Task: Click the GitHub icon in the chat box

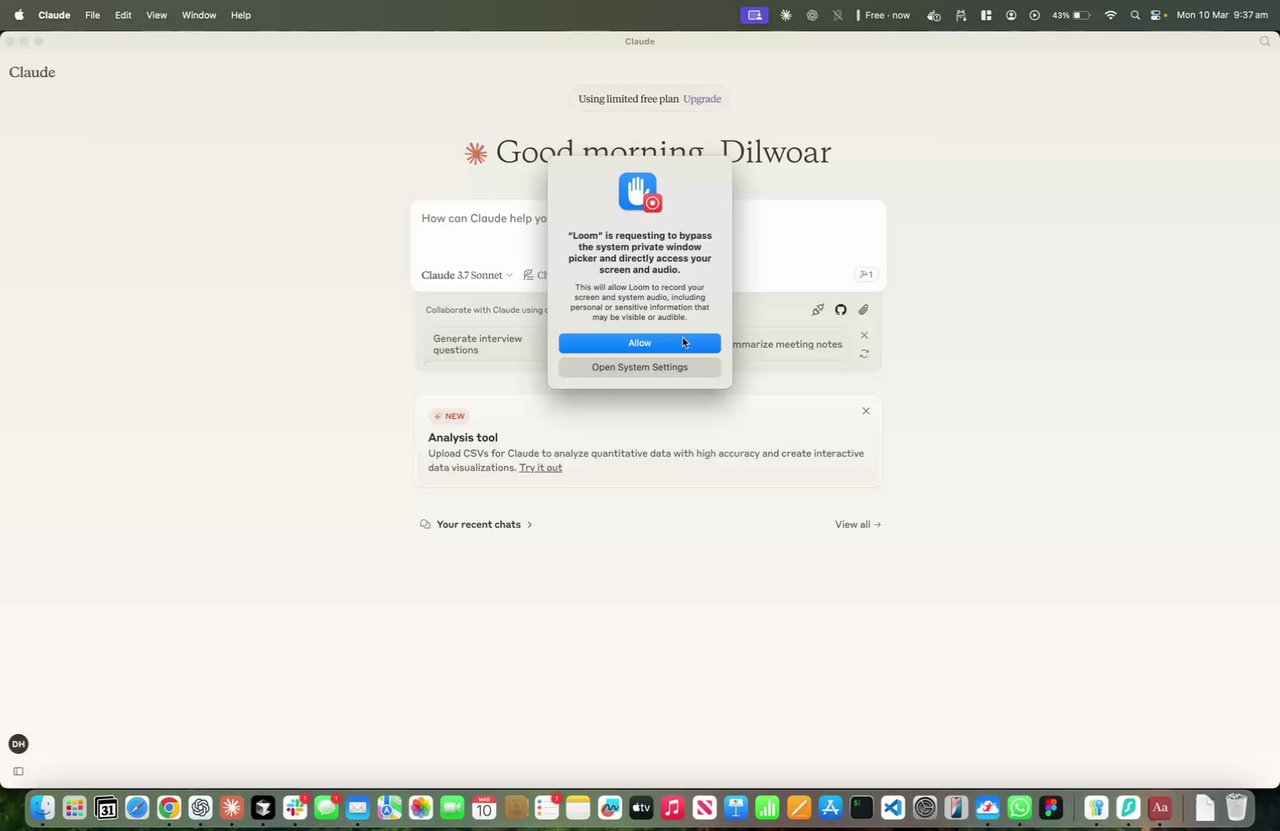Action: point(841,310)
